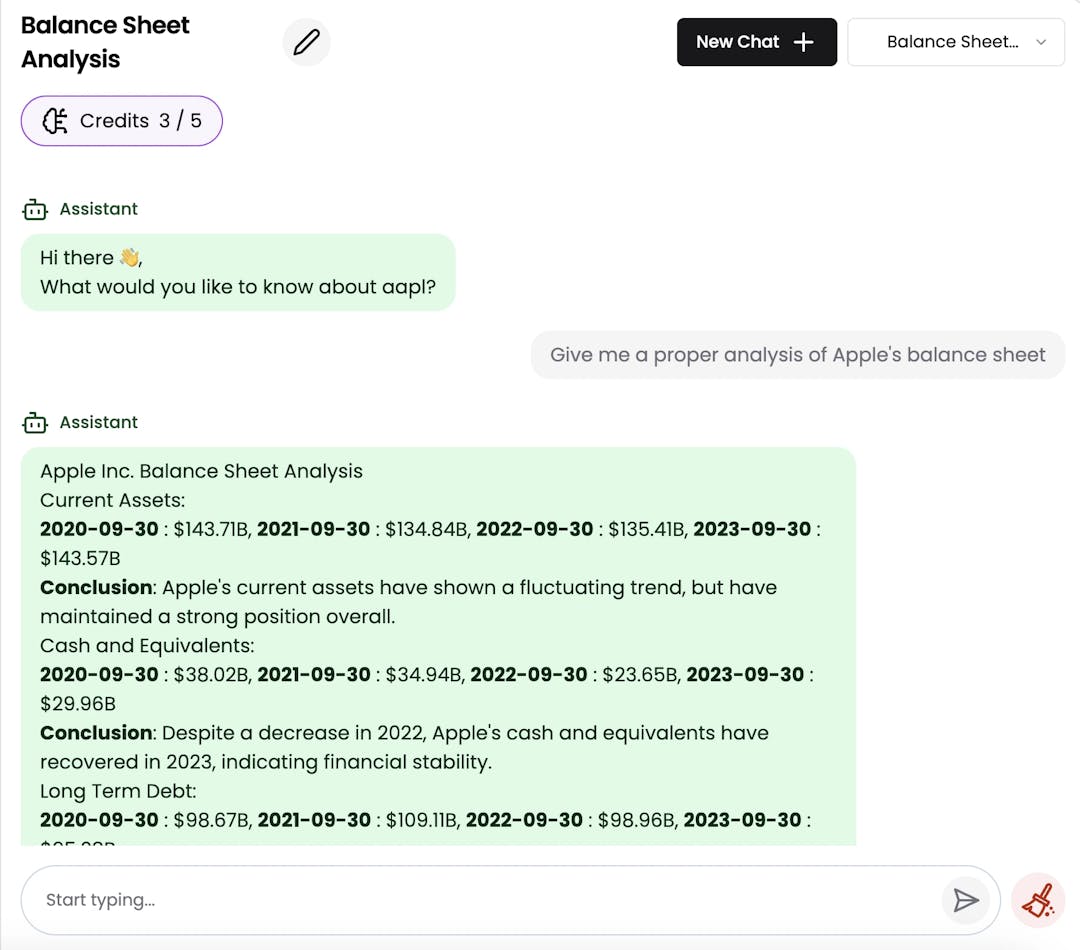Image resolution: width=1080 pixels, height=950 pixels.
Task: Select the brain icon in the Credits badge
Action: 56,120
